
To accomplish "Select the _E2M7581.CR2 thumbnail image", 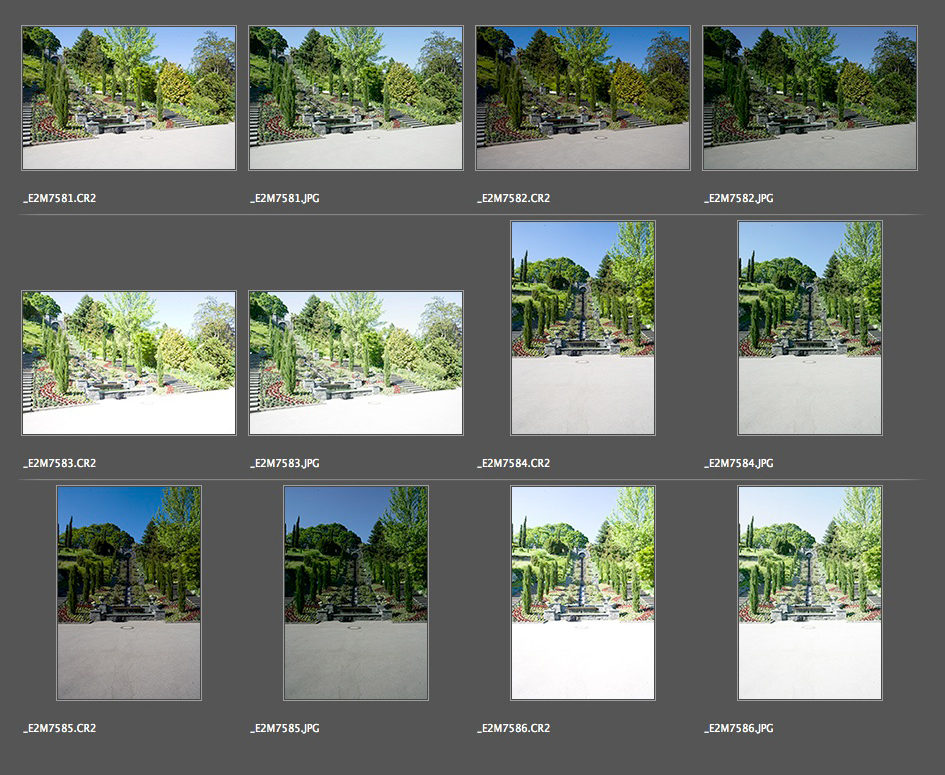I will [x=129, y=98].
